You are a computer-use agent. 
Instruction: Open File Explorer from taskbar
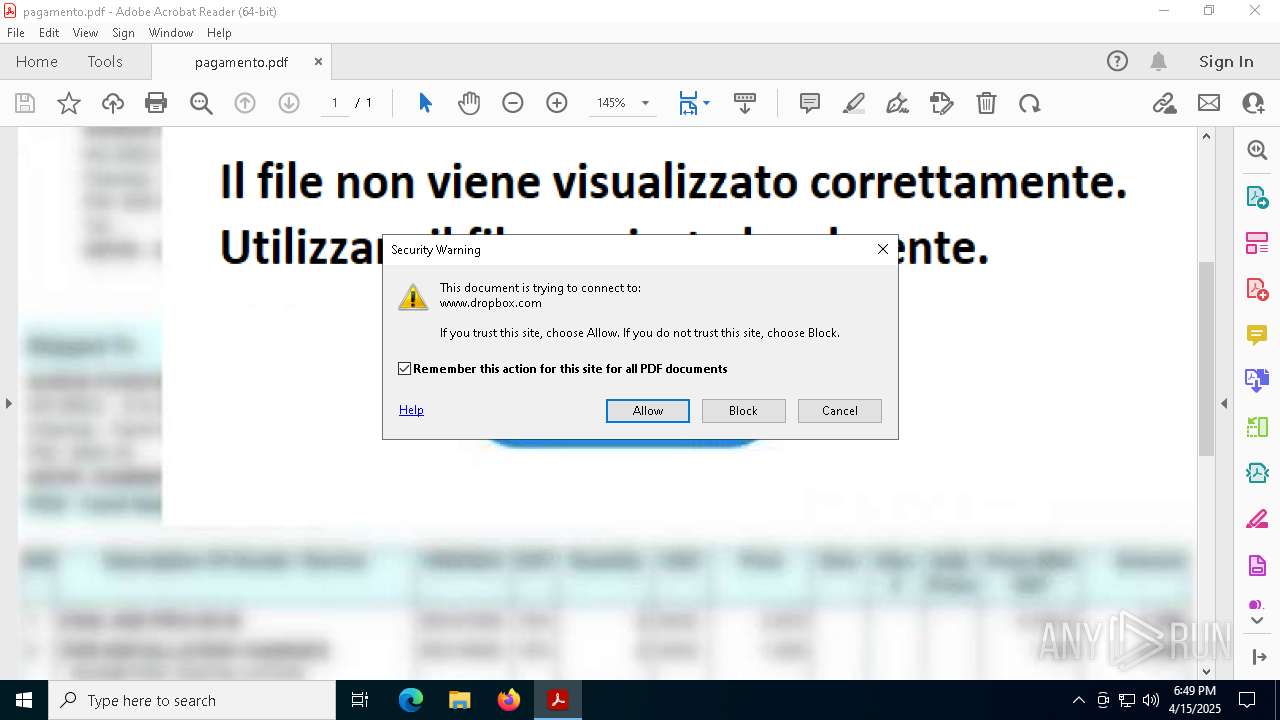[459, 700]
